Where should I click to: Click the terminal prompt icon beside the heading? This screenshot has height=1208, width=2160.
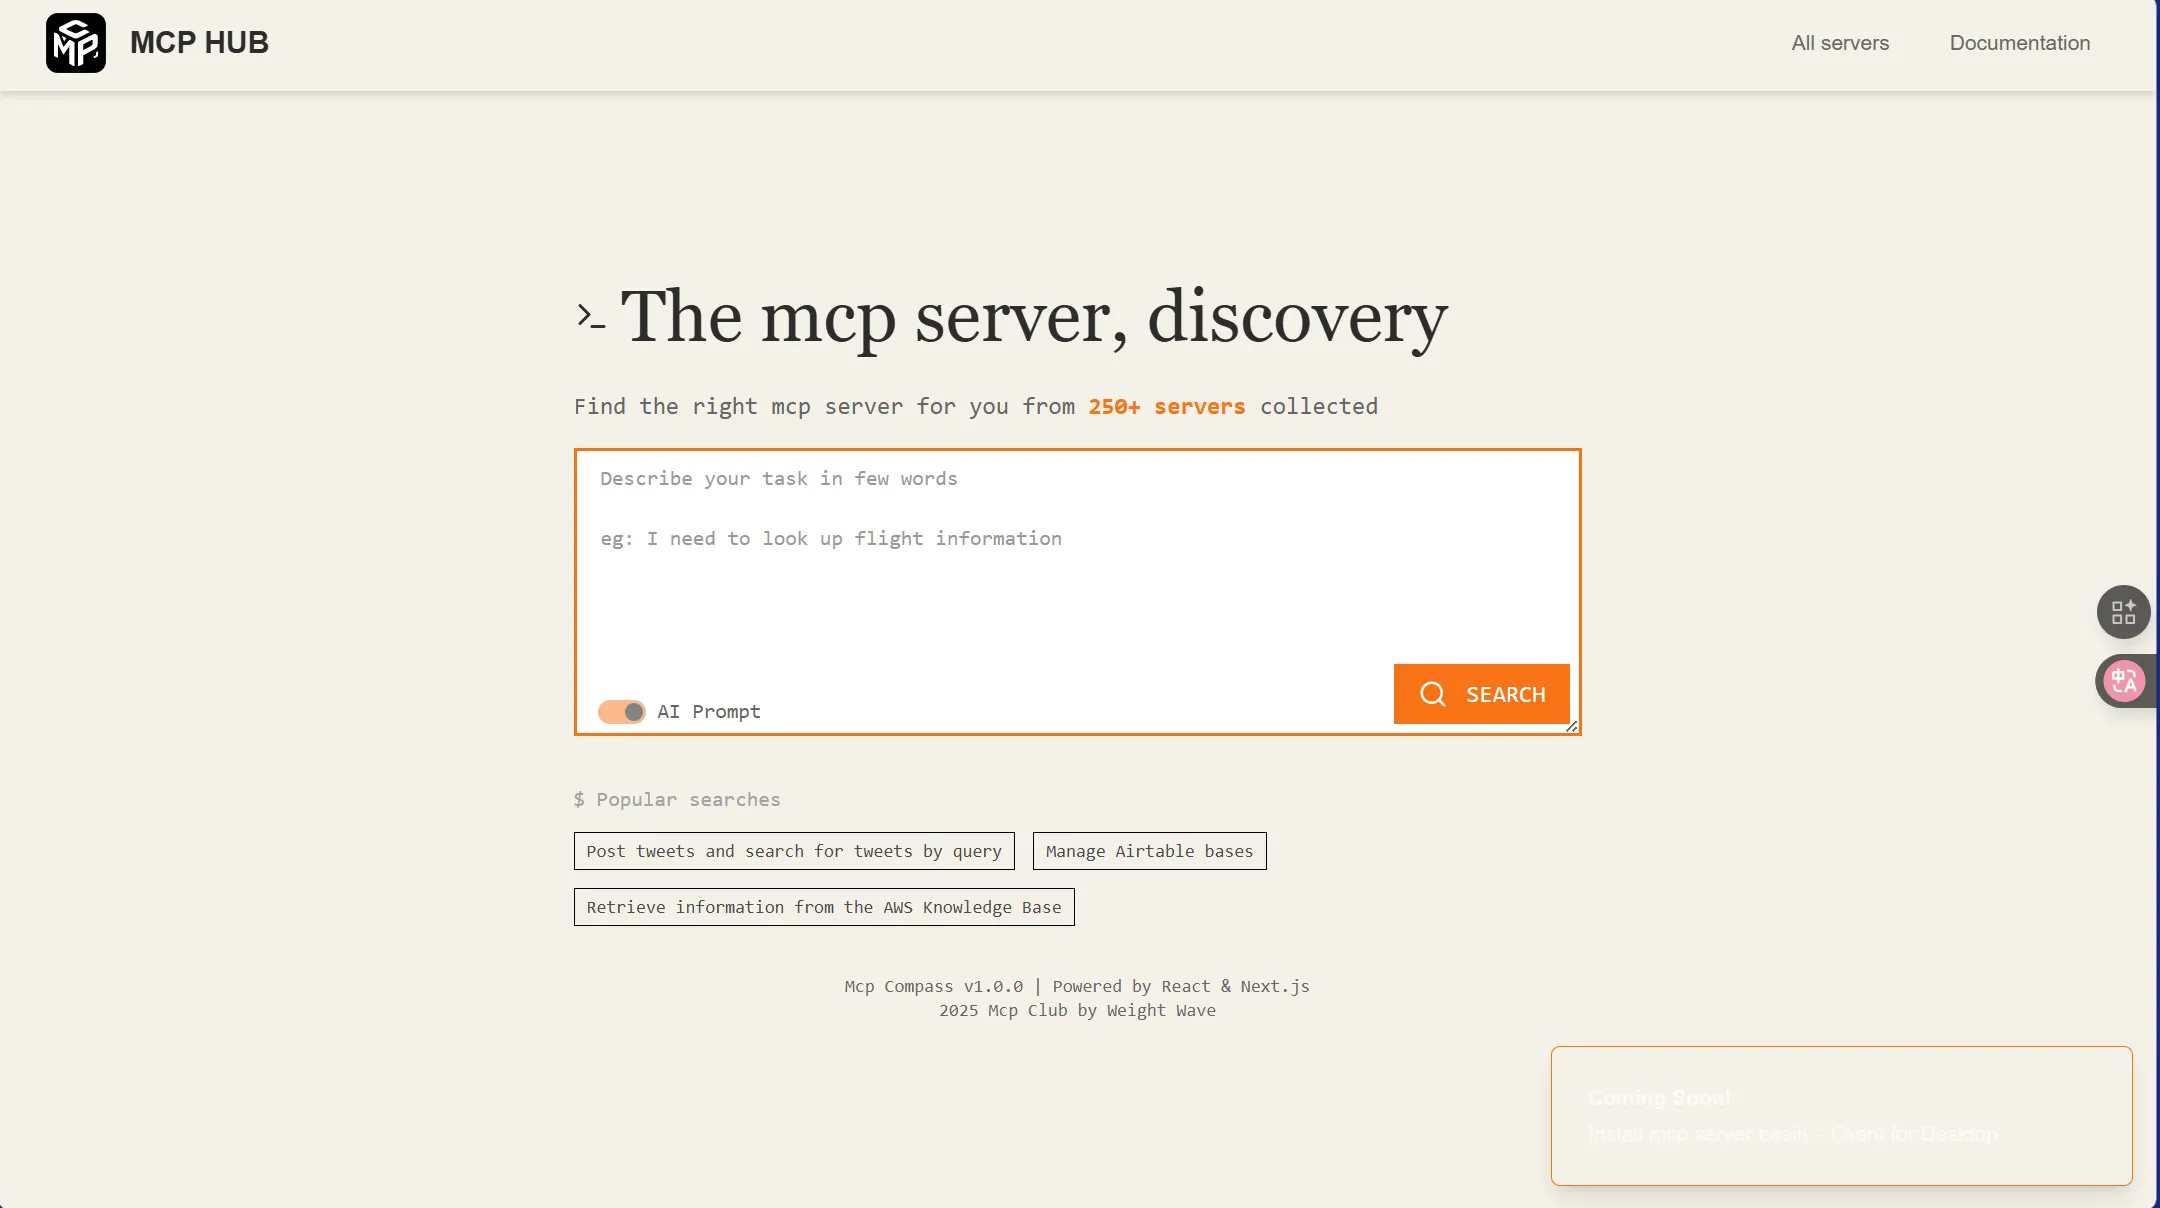(591, 316)
